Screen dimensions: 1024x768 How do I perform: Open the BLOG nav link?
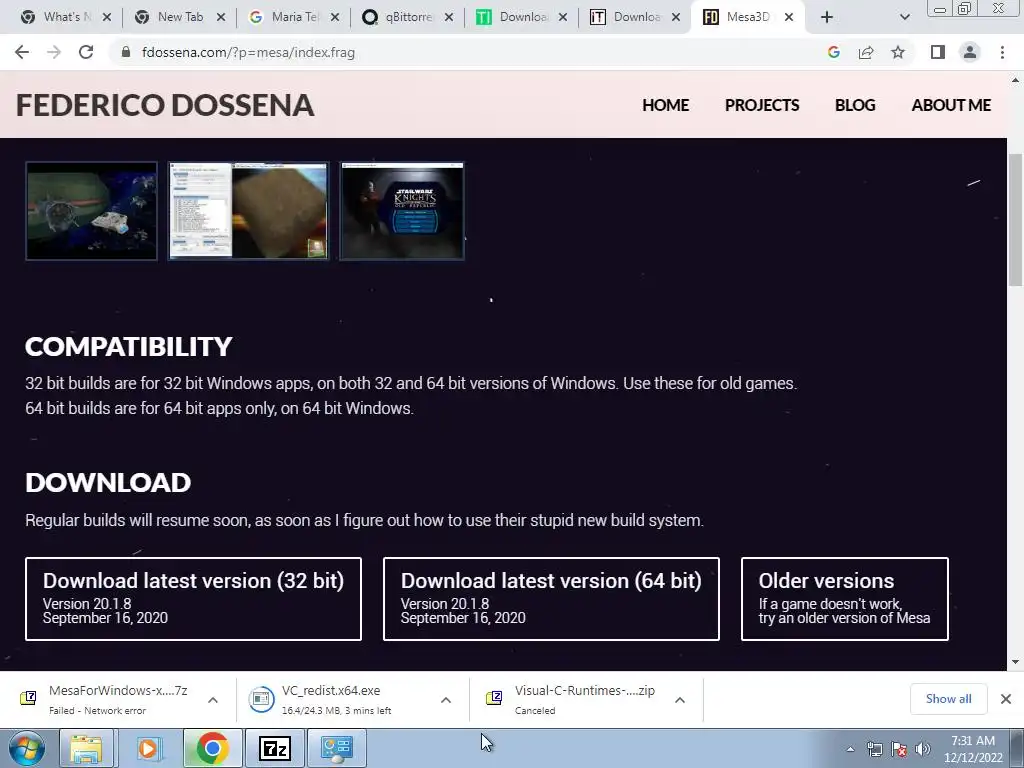coord(855,105)
